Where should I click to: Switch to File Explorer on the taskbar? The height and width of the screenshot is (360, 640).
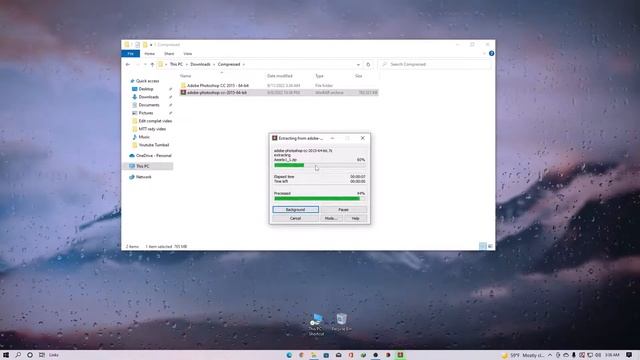coord(313,355)
